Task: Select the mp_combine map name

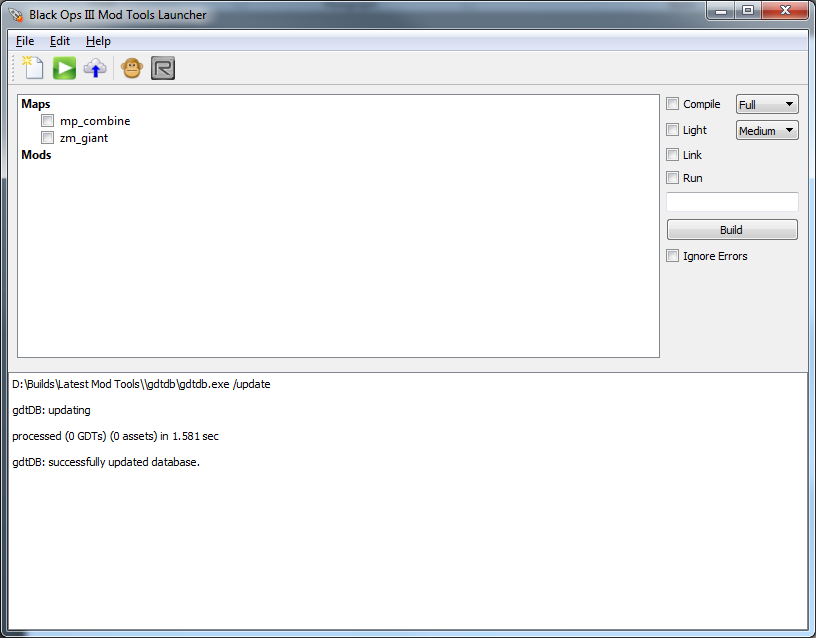Action: point(95,121)
